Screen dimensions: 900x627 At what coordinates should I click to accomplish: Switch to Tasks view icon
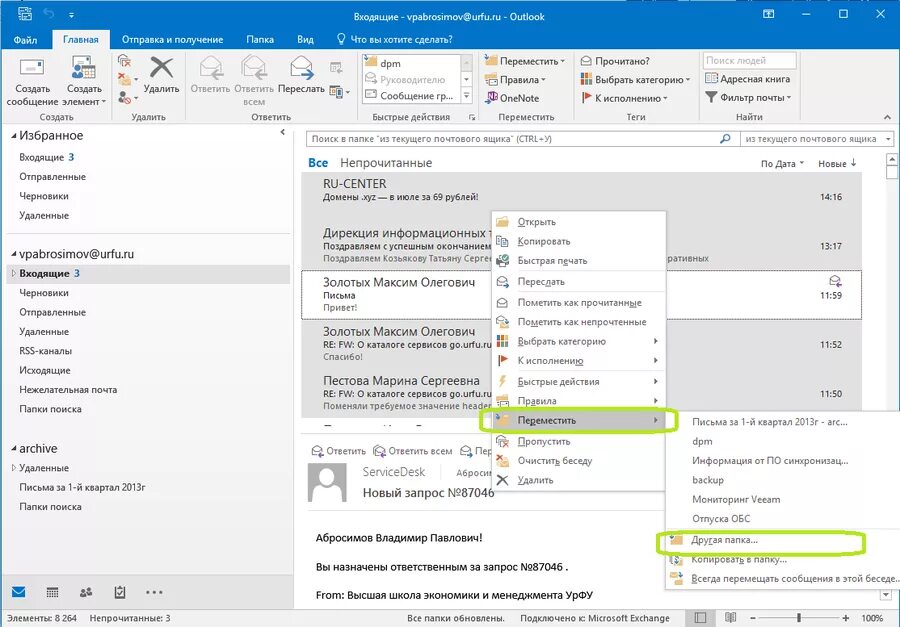(119, 592)
